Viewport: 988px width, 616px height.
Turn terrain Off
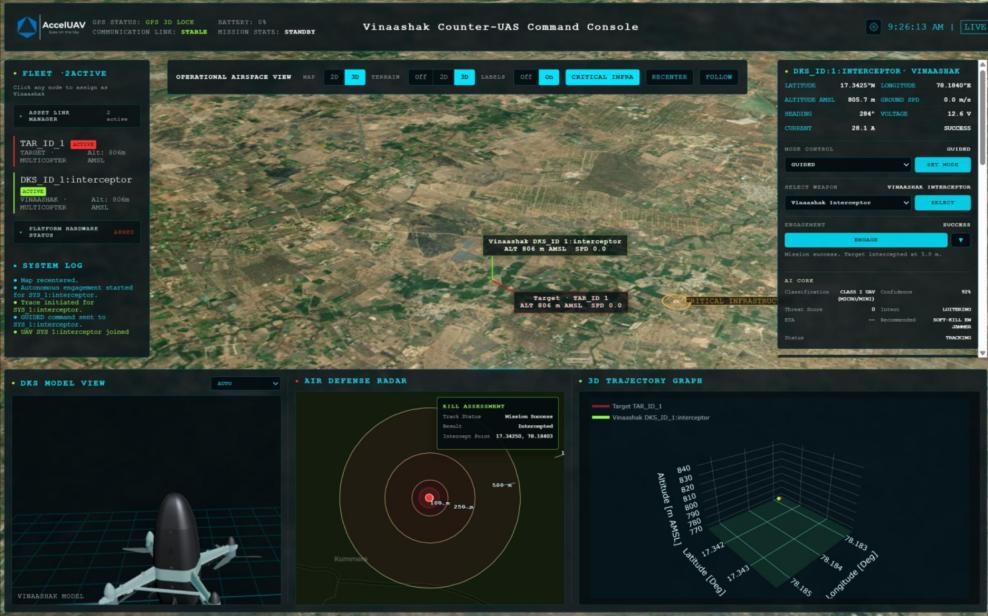pos(420,77)
